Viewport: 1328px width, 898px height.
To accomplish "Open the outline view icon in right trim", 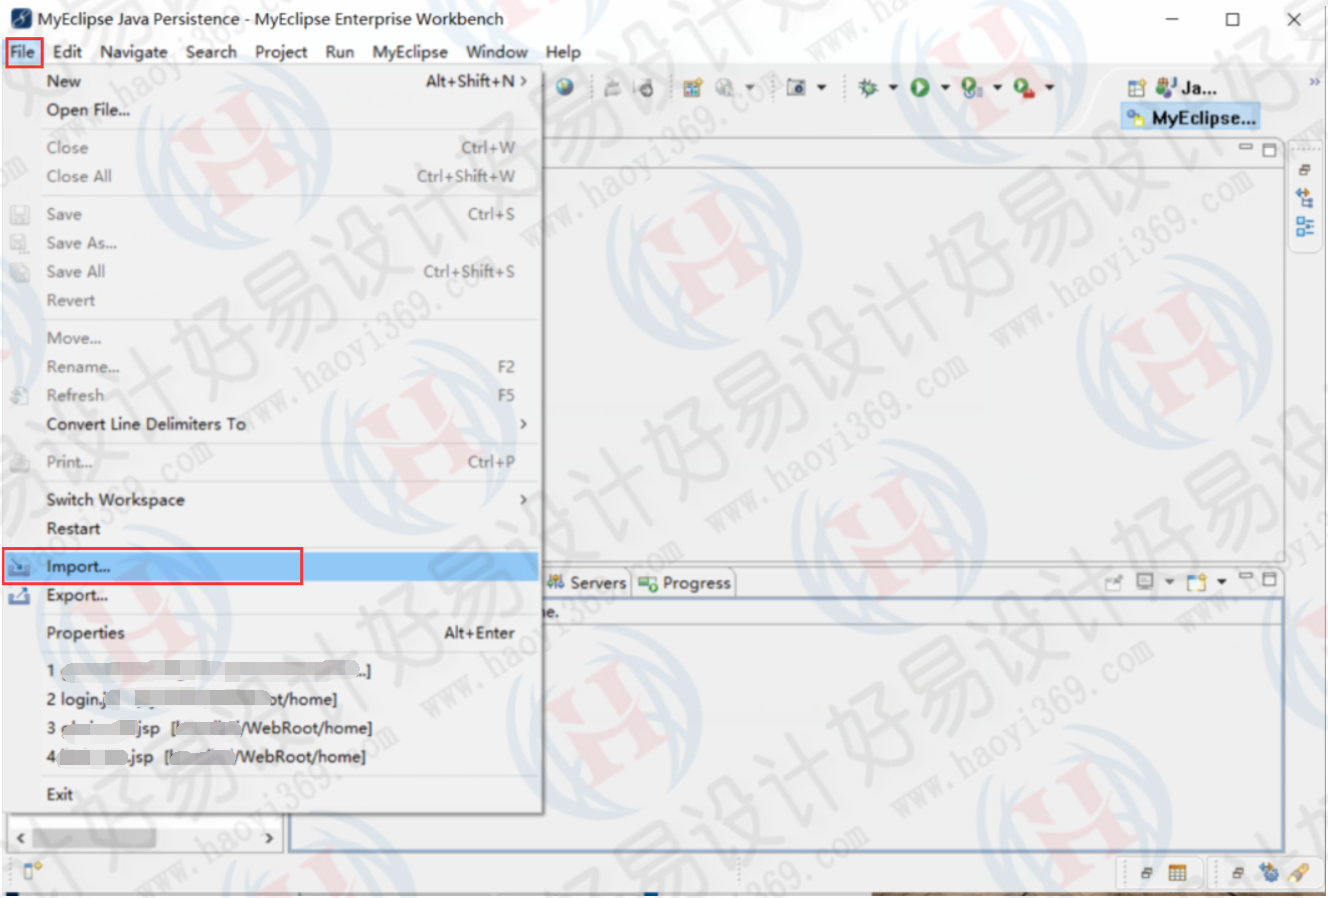I will [x=1305, y=226].
